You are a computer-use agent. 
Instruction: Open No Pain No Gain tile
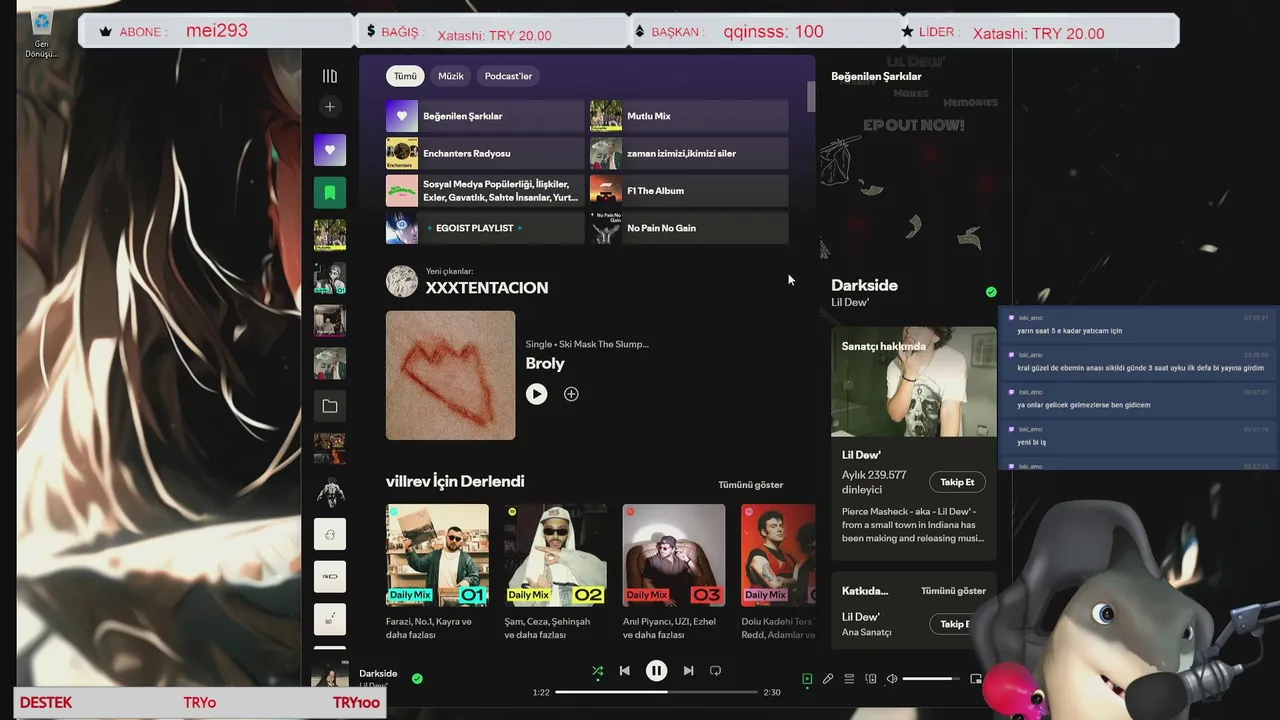[x=689, y=228]
